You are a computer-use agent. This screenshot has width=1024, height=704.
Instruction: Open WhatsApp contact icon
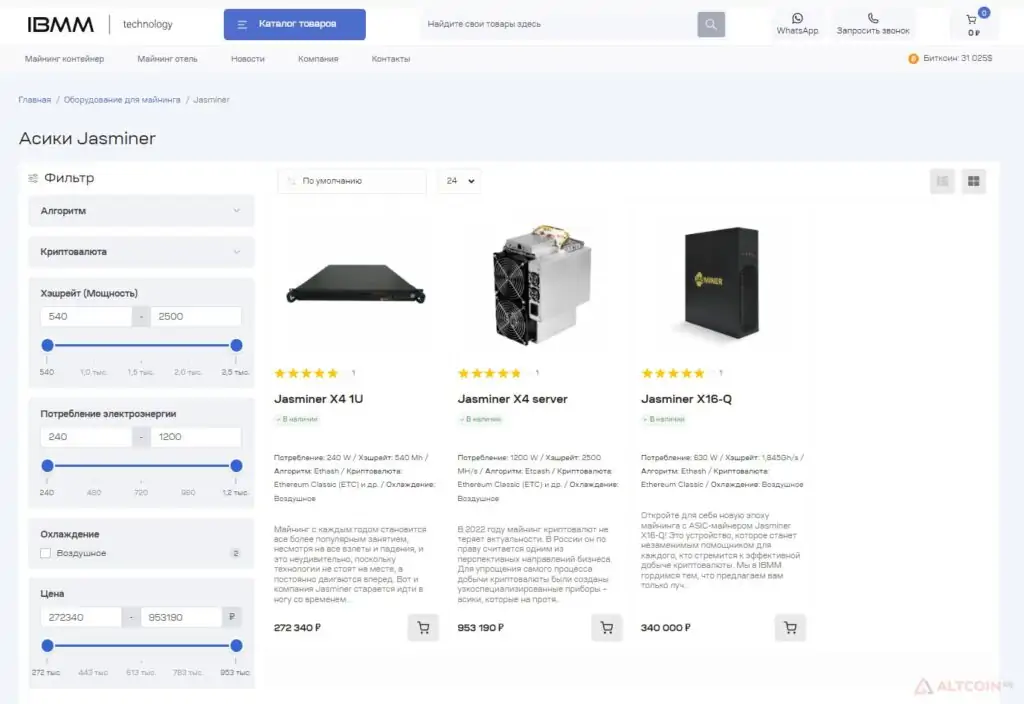(797, 18)
